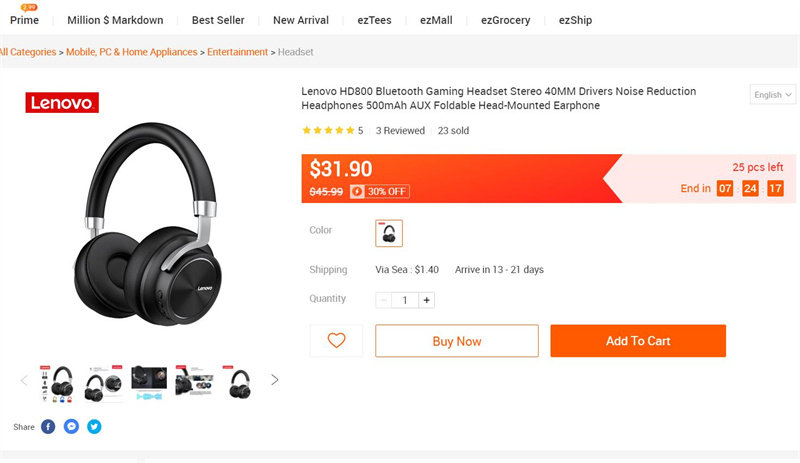Show previous product thumbnails arrow
The image size is (800, 463).
coord(25,380)
